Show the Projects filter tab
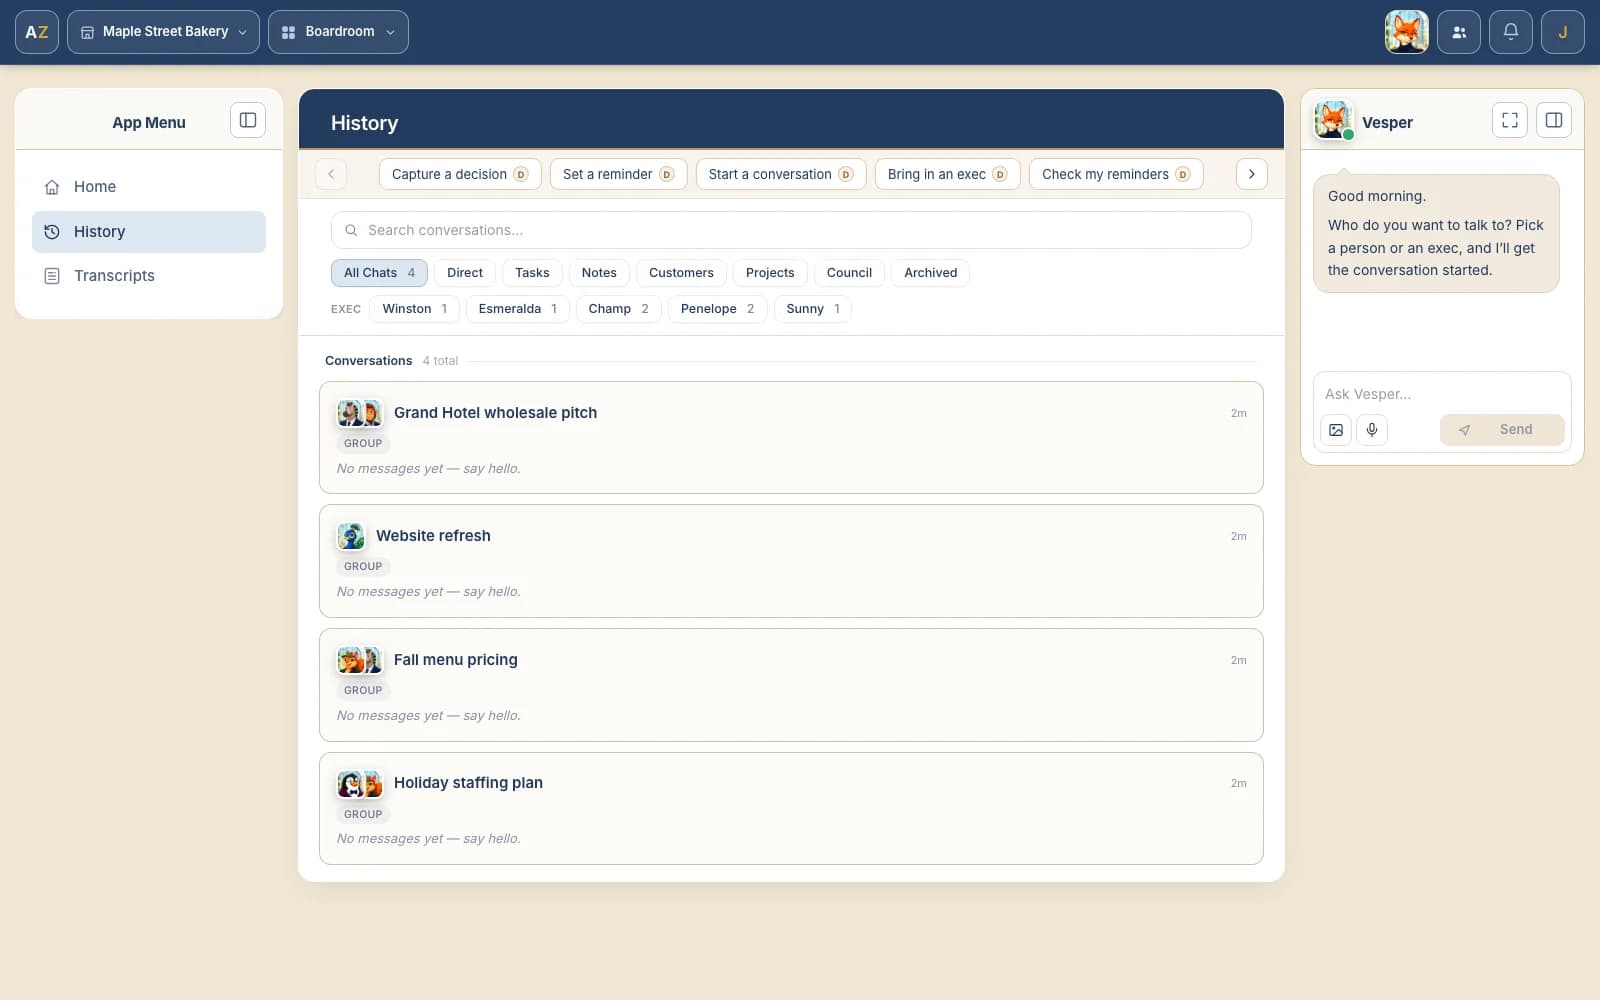 coord(770,273)
